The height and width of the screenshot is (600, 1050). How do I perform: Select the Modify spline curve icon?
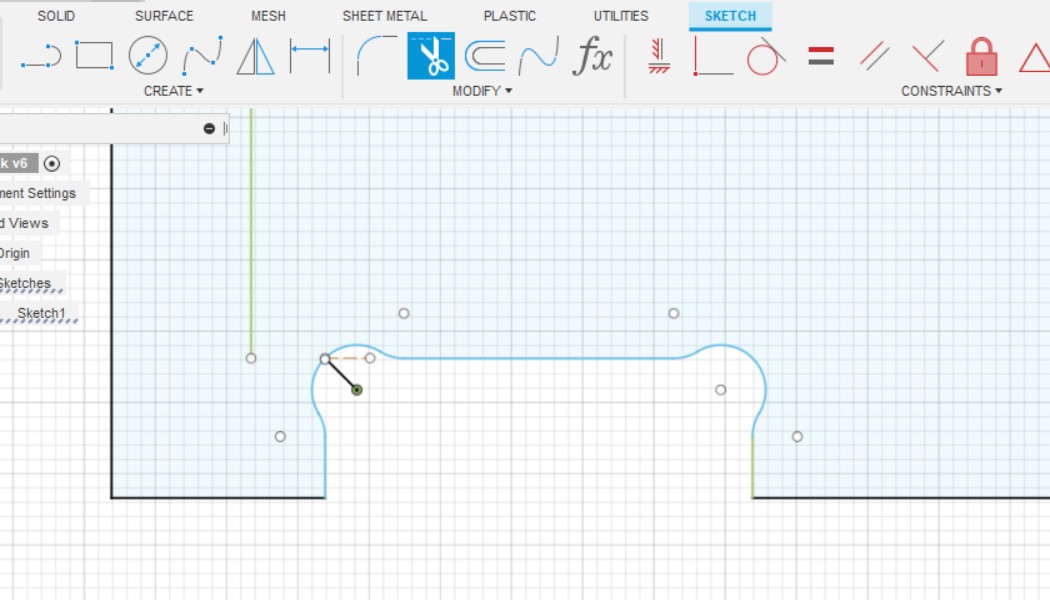pyautogui.click(x=538, y=56)
